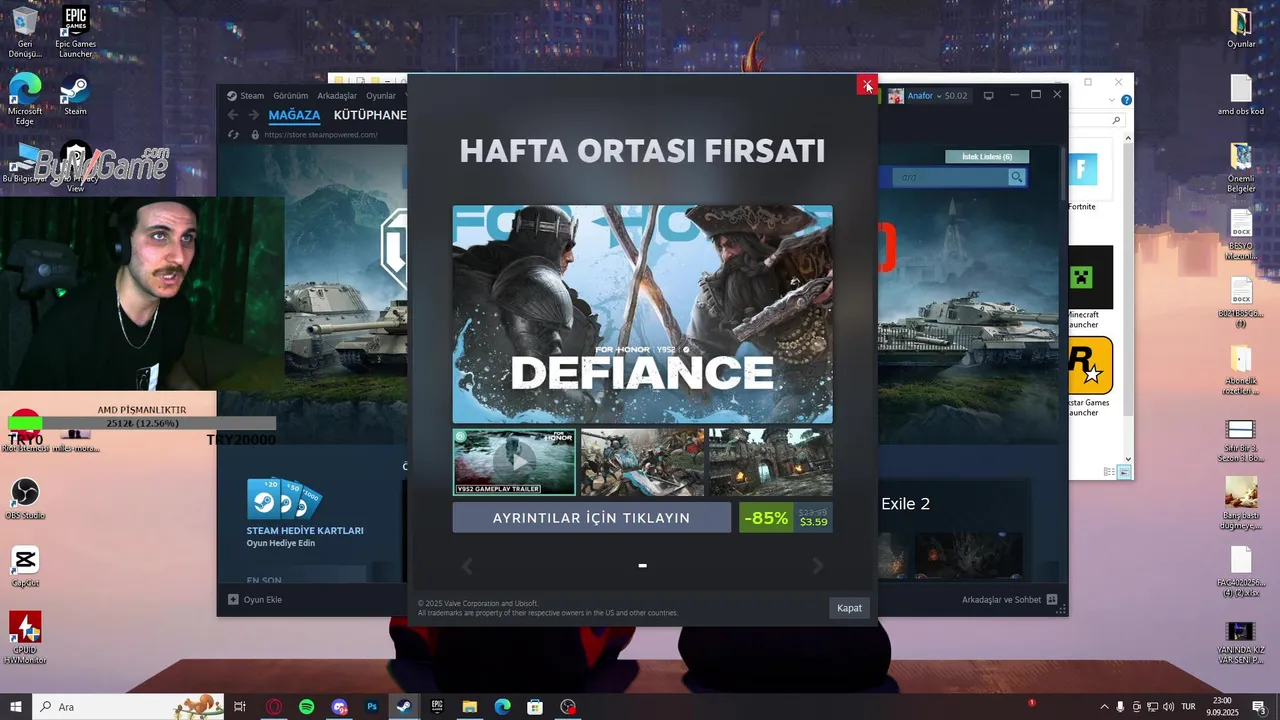Reload the Steam store page
Viewport: 1280px width, 720px height.
point(233,135)
